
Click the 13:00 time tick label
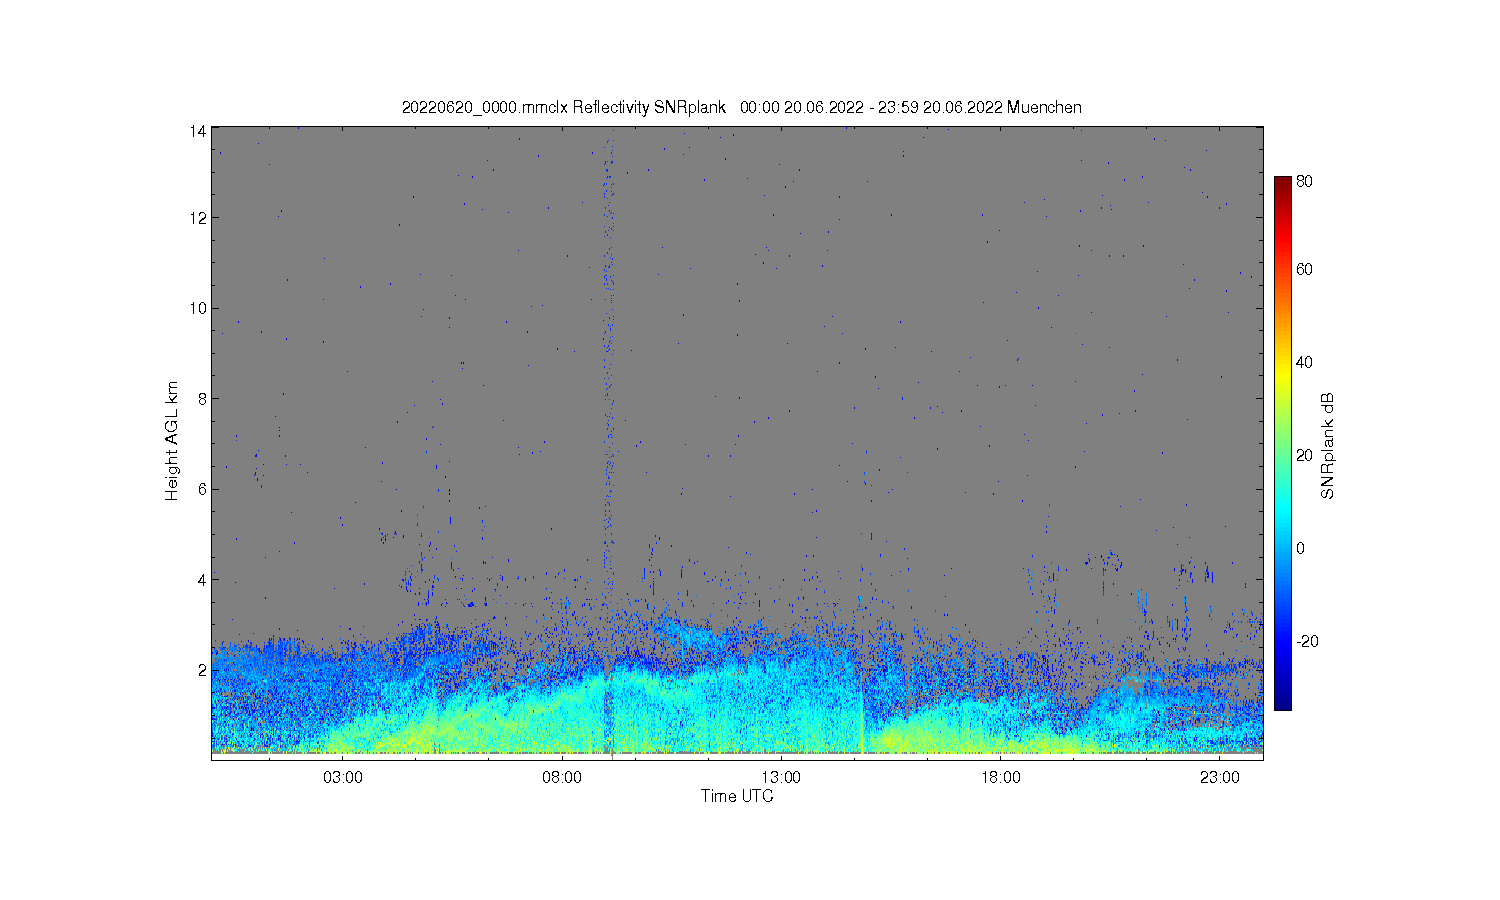(781, 777)
